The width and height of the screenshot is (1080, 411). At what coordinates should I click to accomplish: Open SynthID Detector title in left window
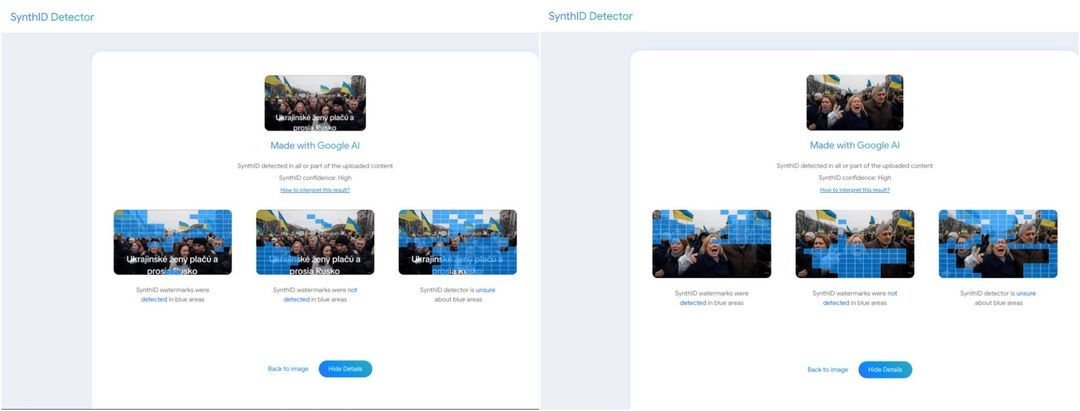52,17
